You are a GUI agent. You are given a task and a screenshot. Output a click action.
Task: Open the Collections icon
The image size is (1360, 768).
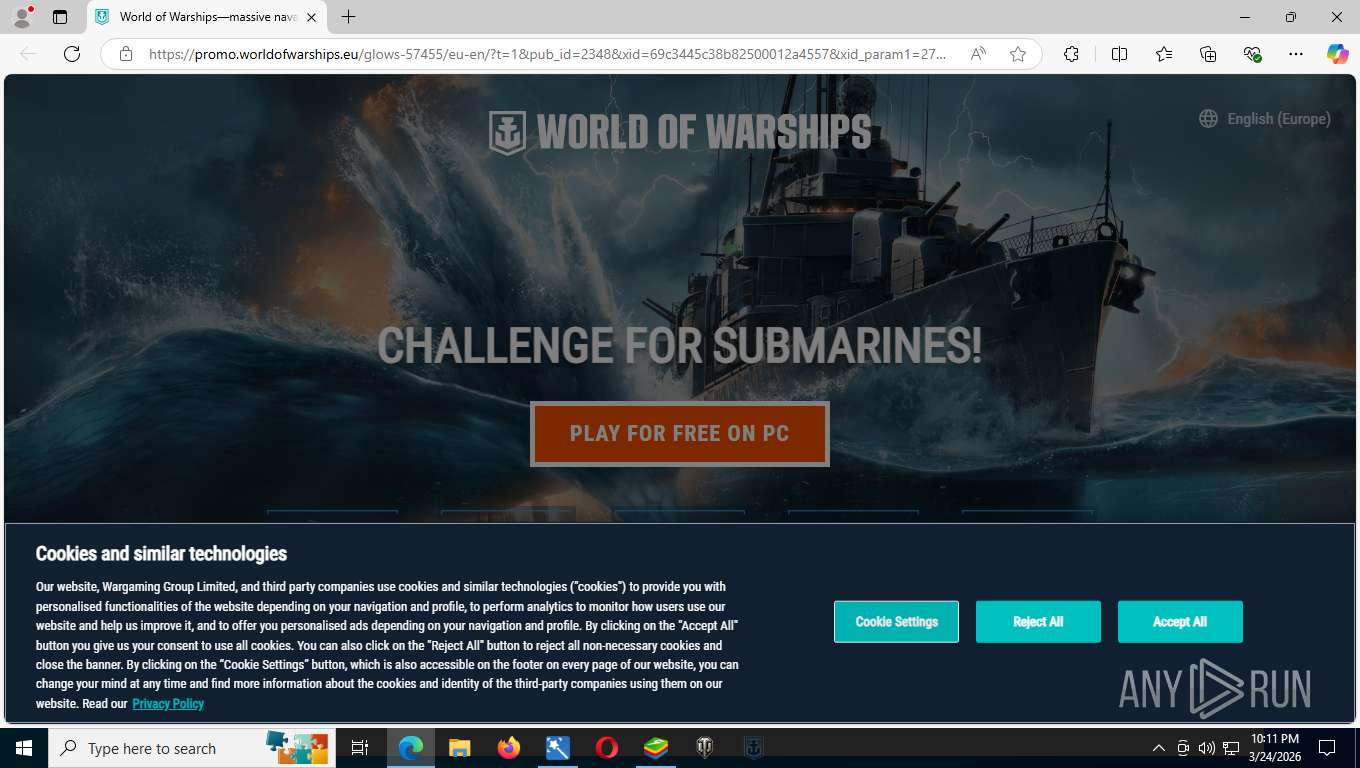(1208, 54)
